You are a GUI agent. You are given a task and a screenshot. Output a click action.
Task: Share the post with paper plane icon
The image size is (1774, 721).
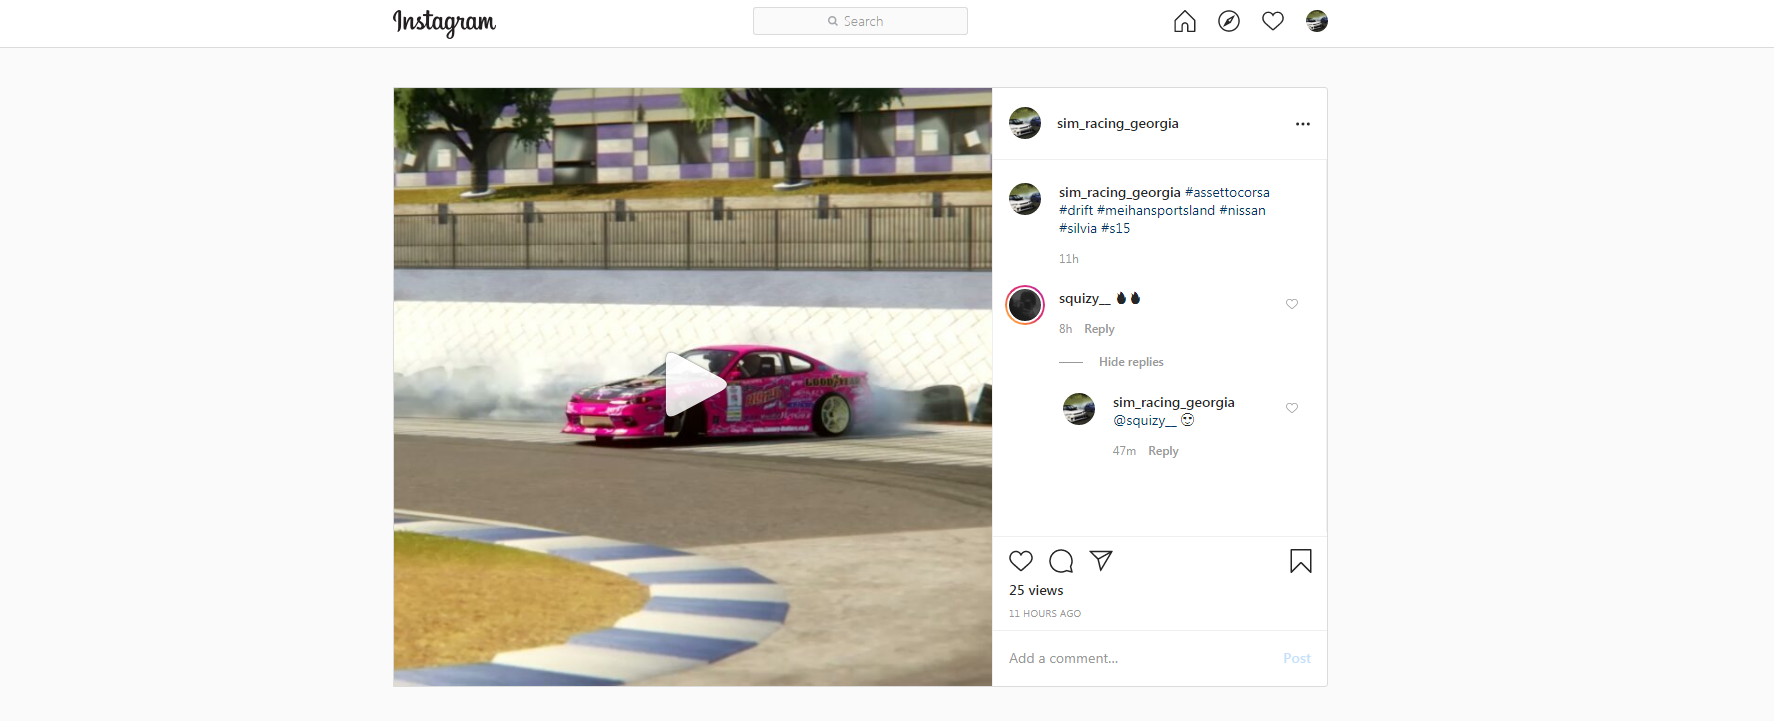pyautogui.click(x=1101, y=561)
